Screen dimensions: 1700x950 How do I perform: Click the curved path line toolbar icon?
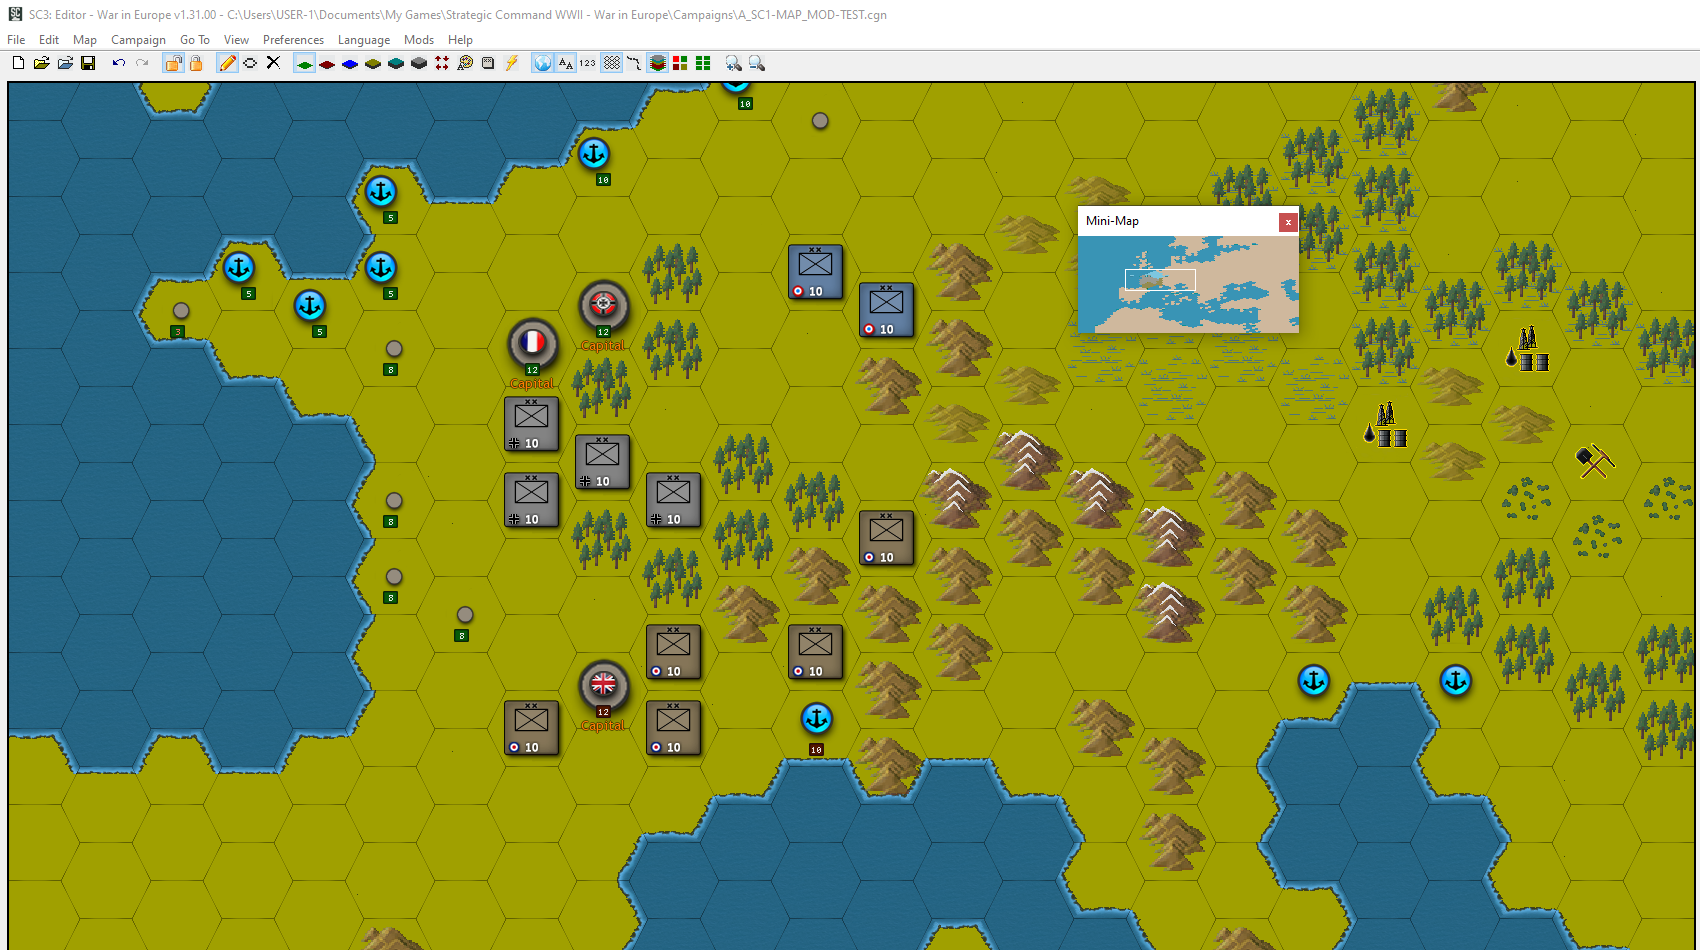(x=634, y=63)
